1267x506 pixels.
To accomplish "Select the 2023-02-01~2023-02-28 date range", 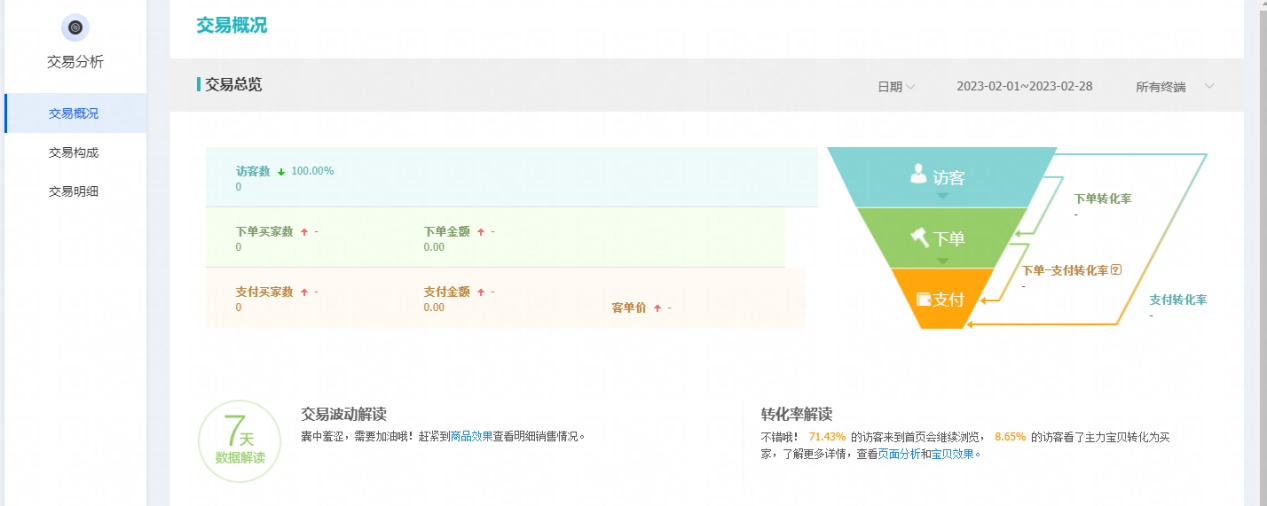I will (x=1024, y=87).
